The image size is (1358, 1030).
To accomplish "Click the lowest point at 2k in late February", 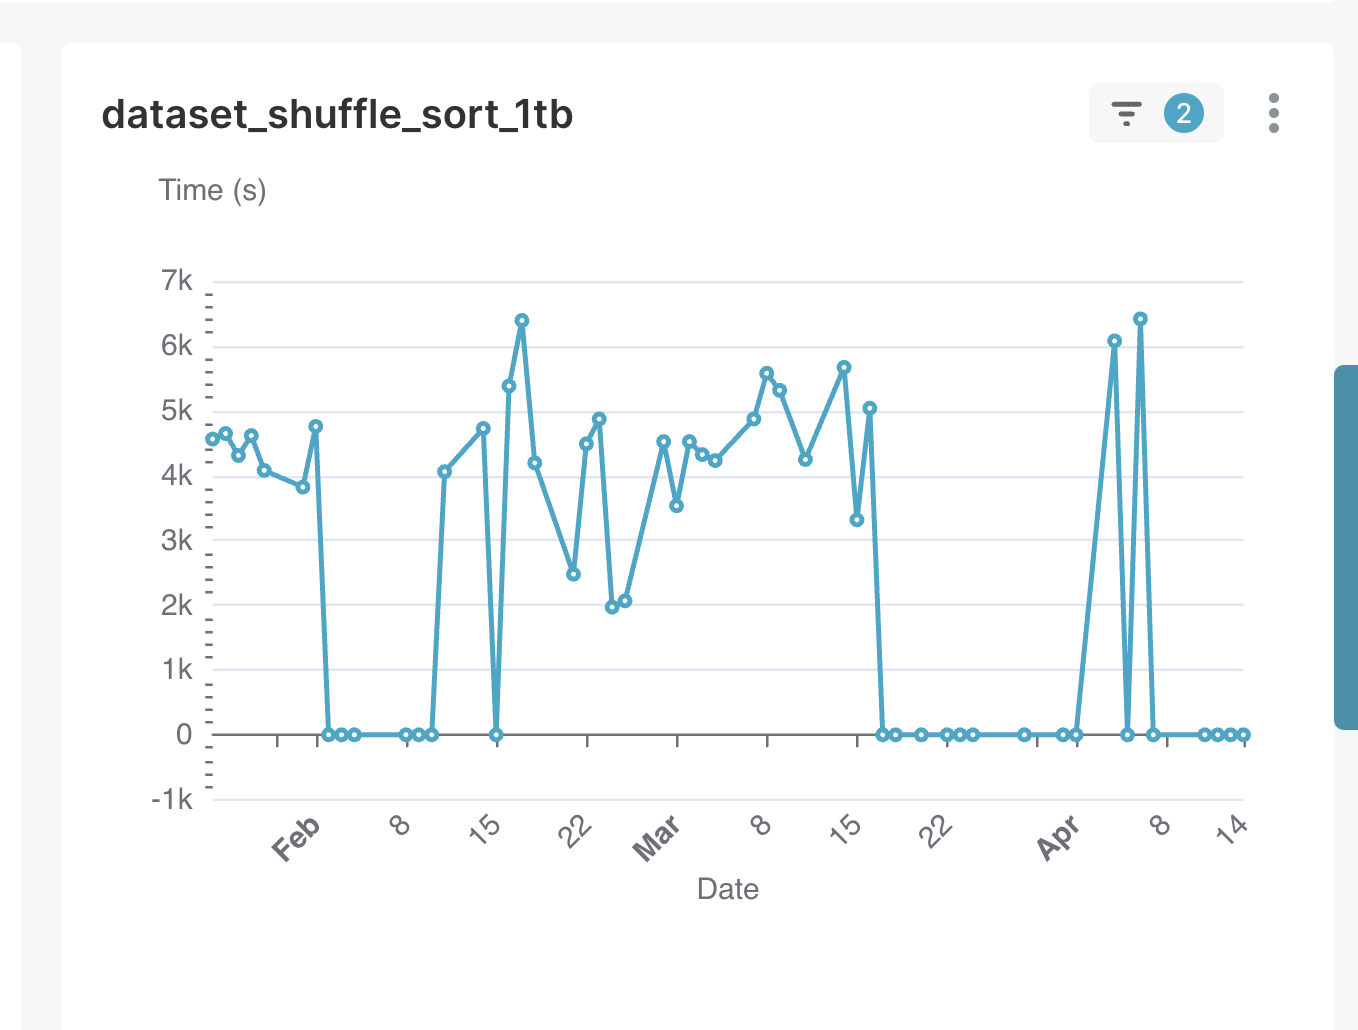I will (x=612, y=606).
